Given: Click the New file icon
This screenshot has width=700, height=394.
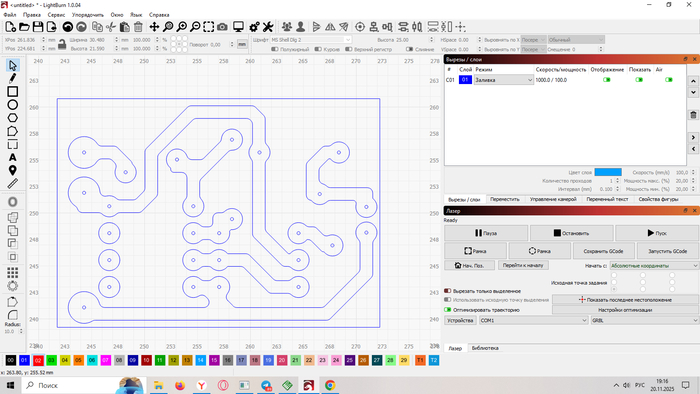Looking at the screenshot, I should [10, 27].
